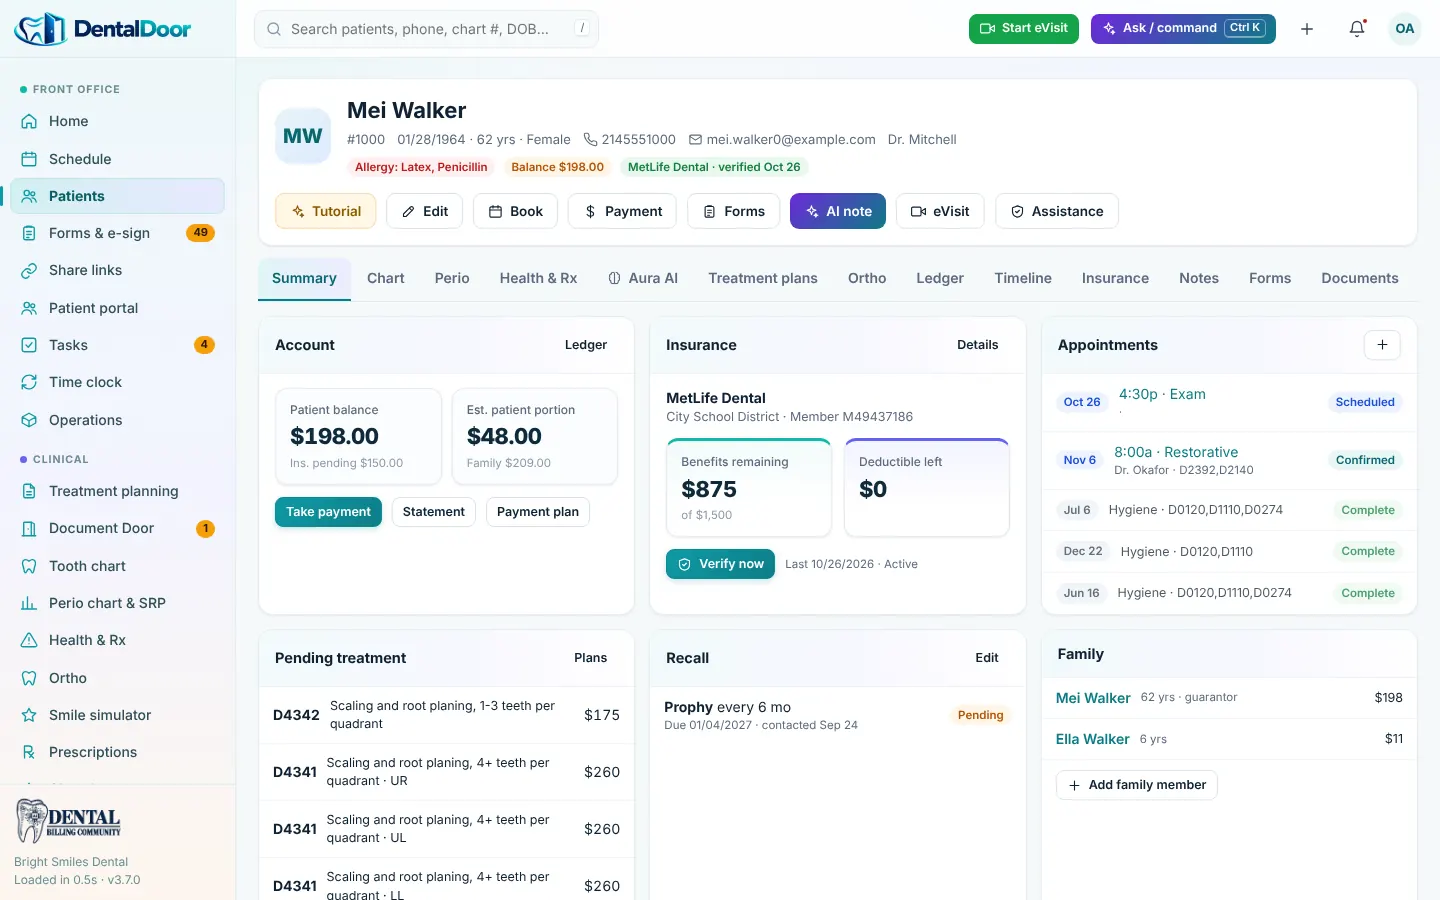The width and height of the screenshot is (1440, 900).
Task: Click the Tutorial button
Action: [326, 211]
